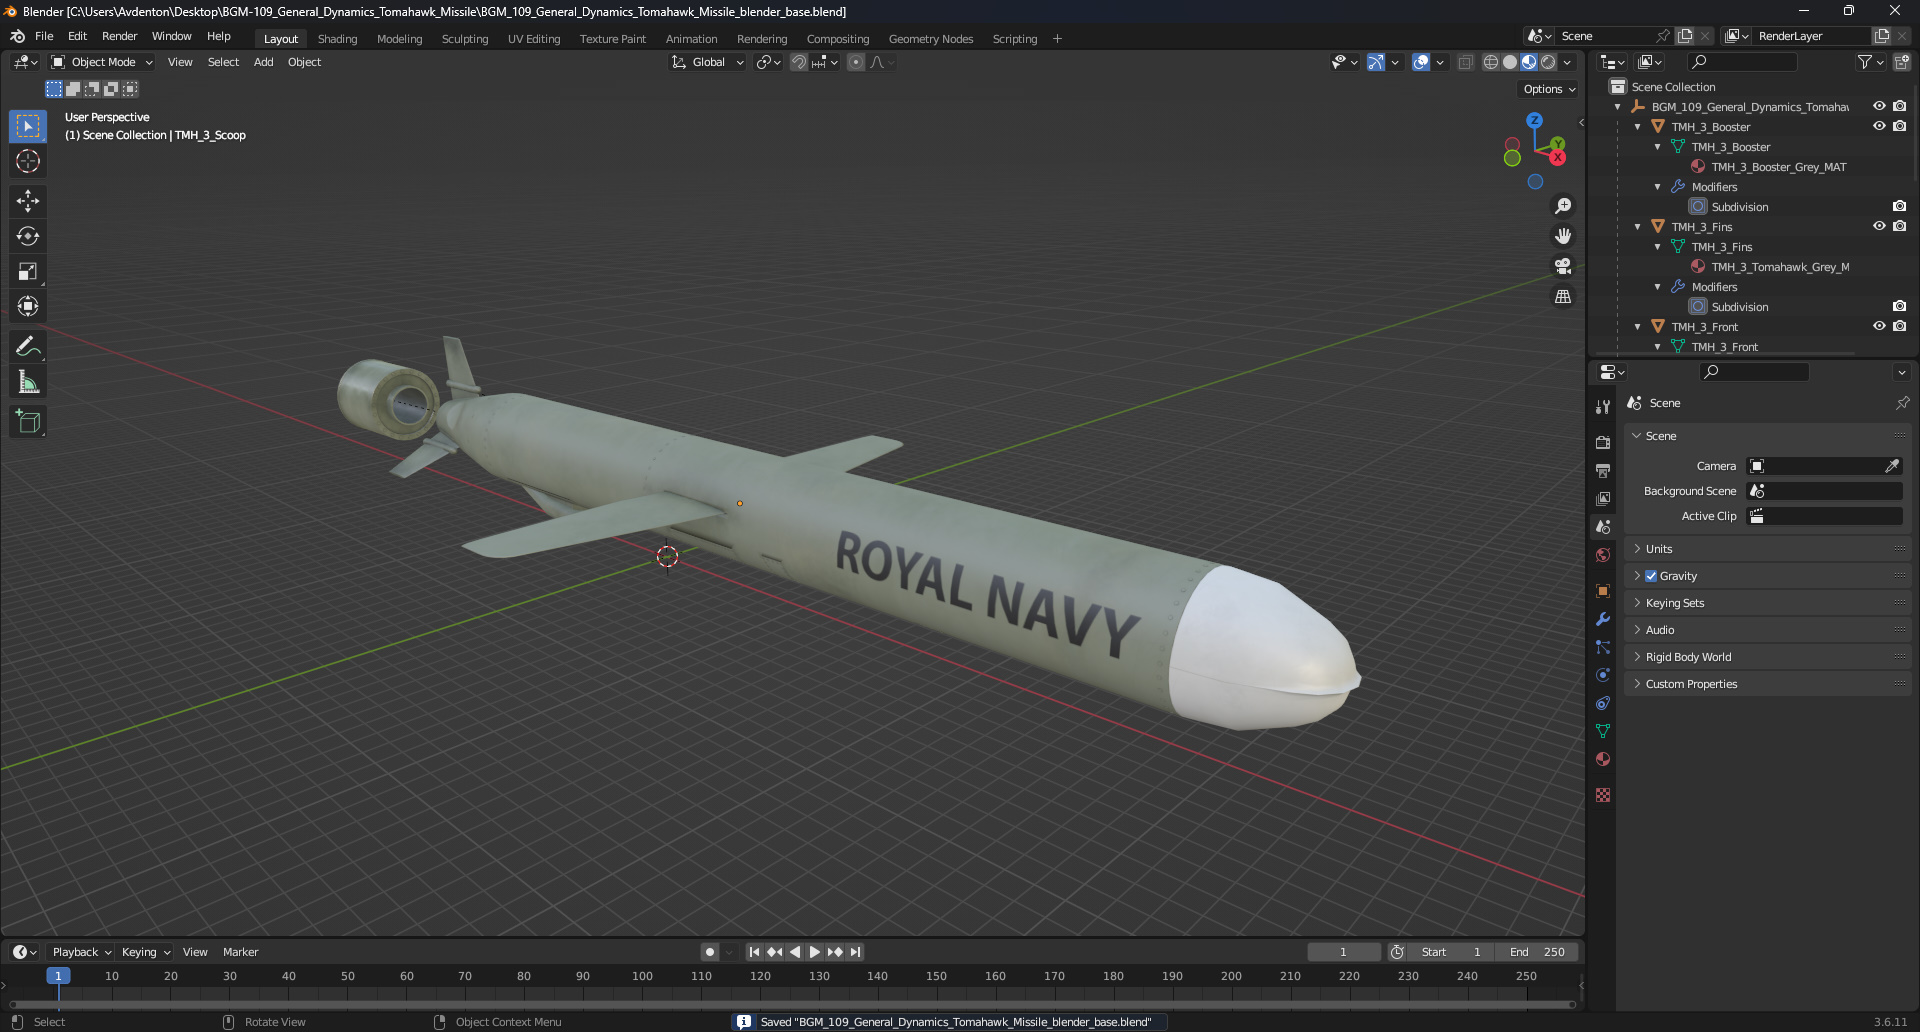Select the Add Cube tool
This screenshot has height=1032, width=1920.
[28, 422]
